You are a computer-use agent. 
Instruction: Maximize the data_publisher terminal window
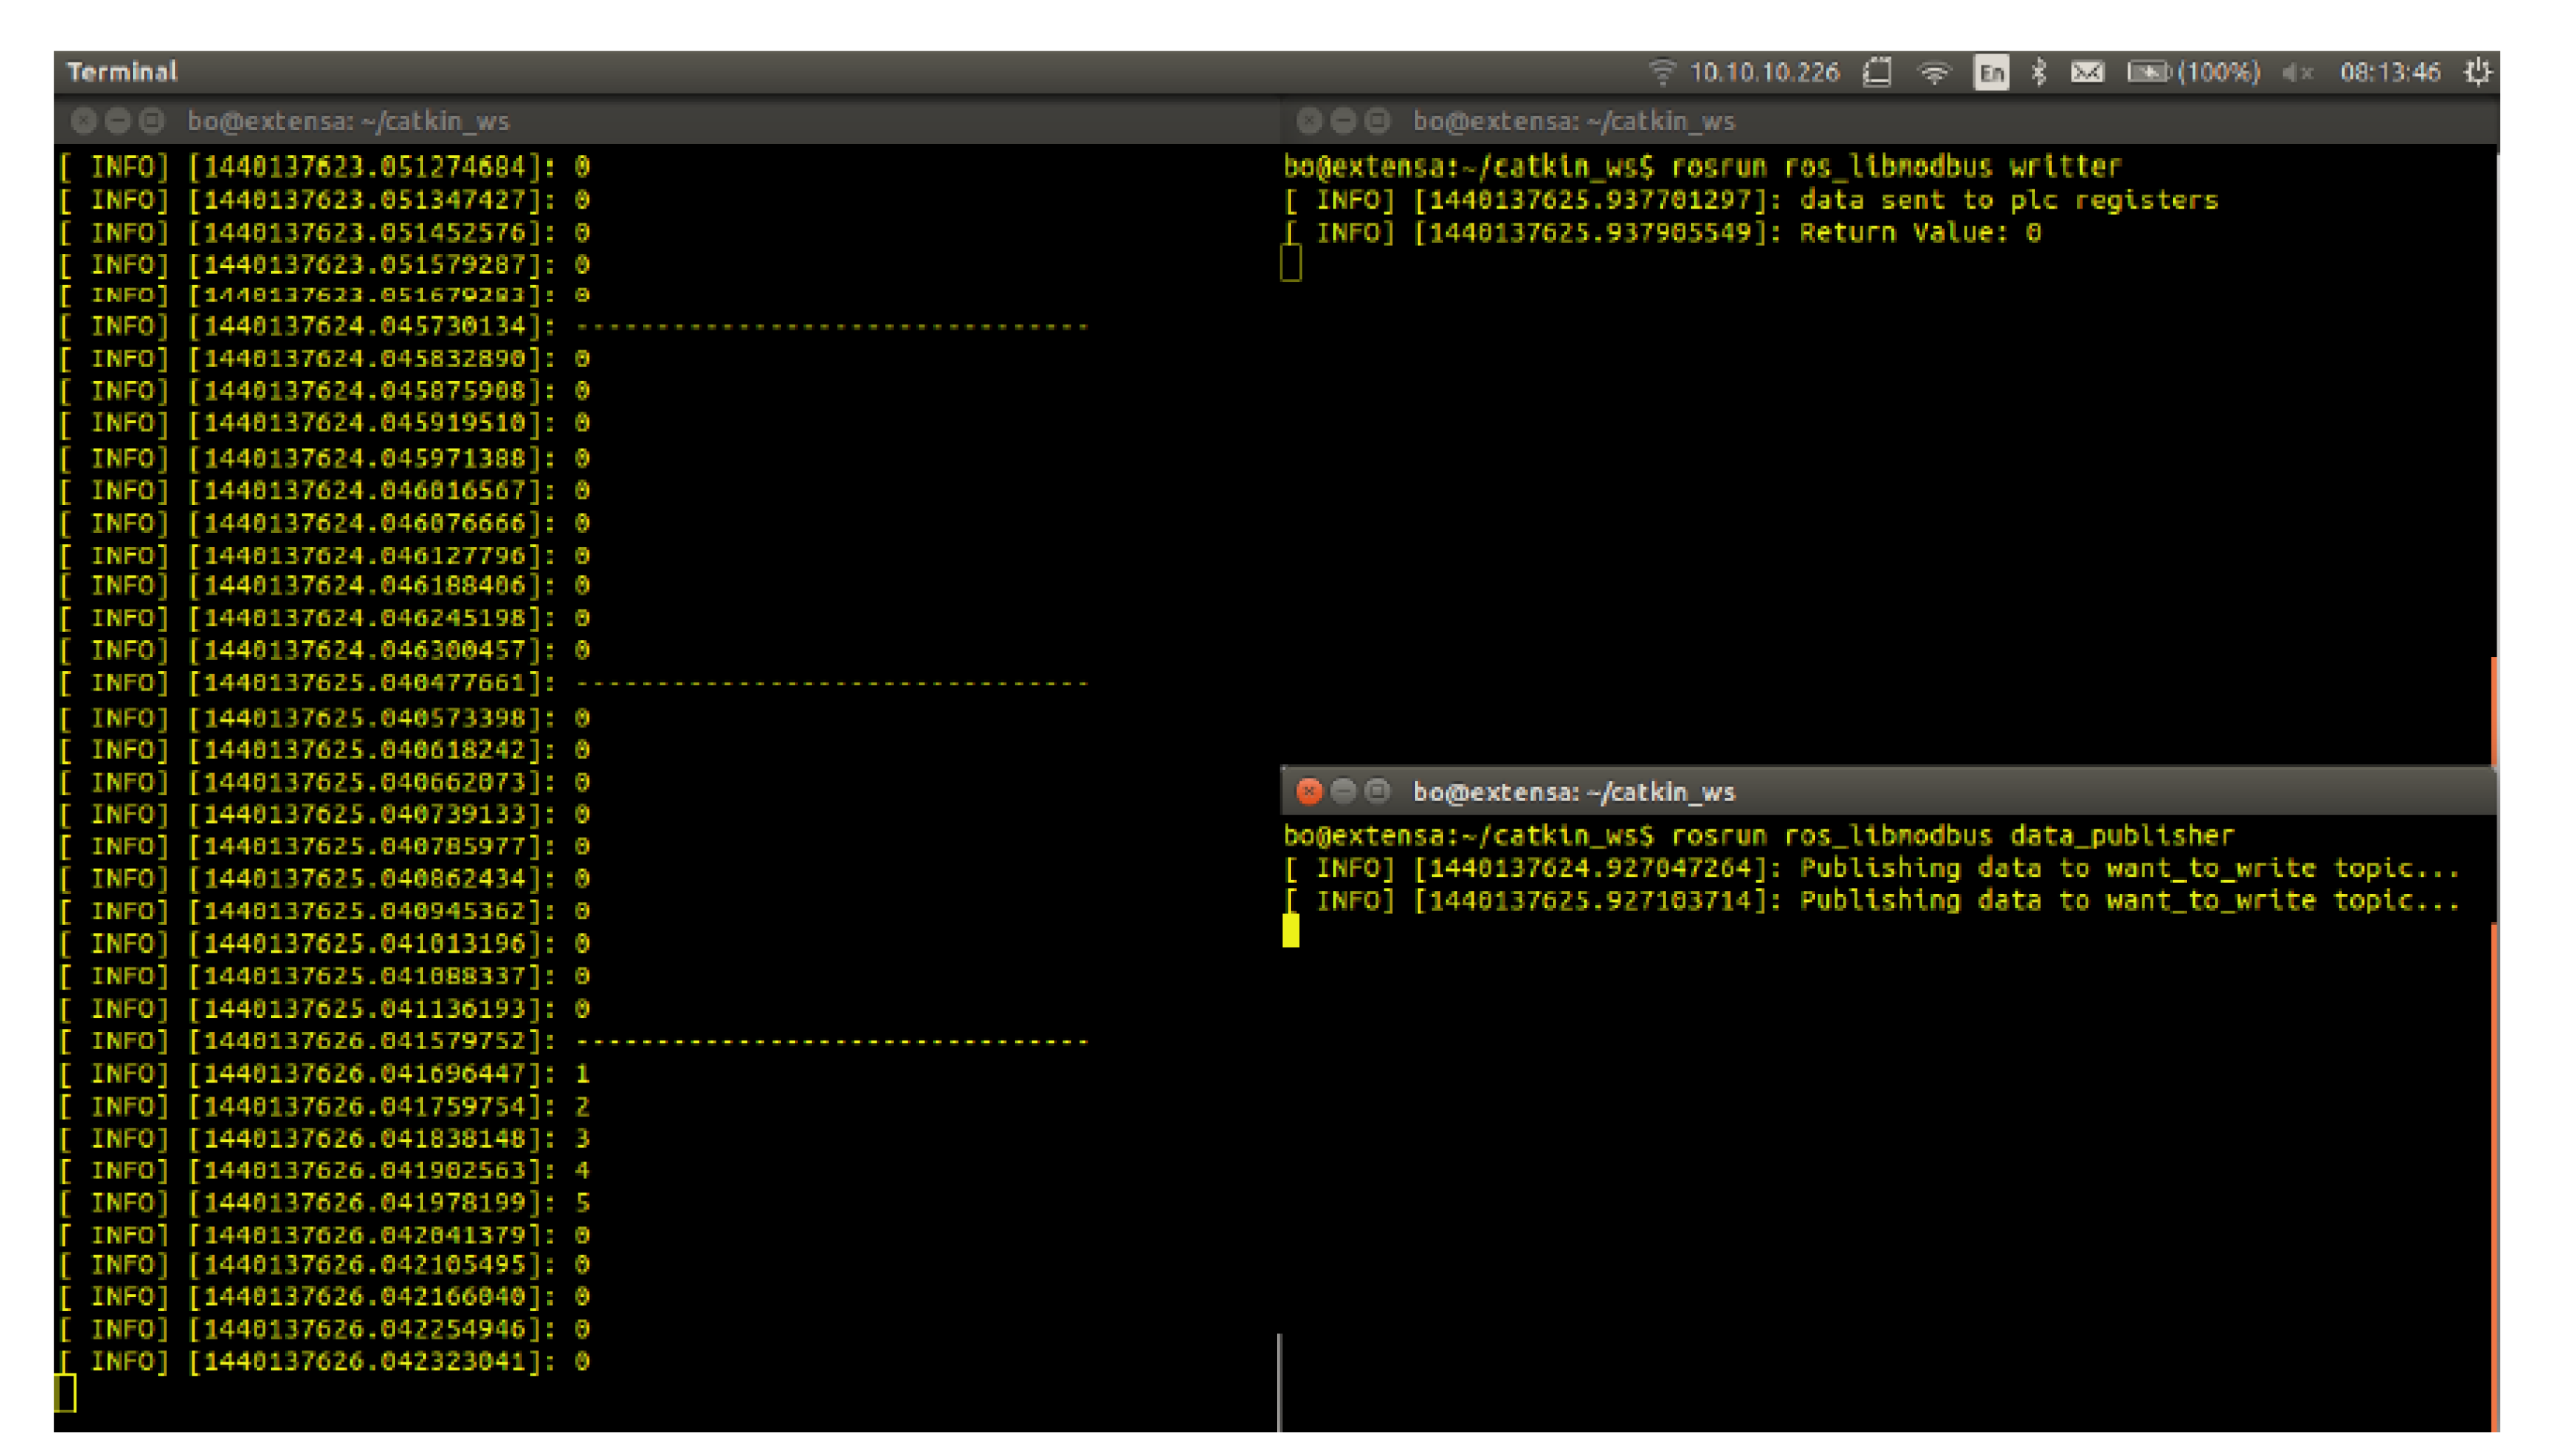tap(1377, 792)
